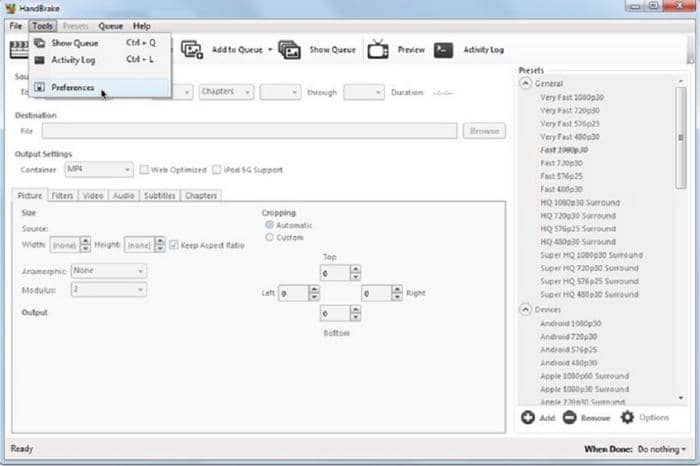
Task: Open the Queue menu
Action: pyautogui.click(x=110, y=26)
